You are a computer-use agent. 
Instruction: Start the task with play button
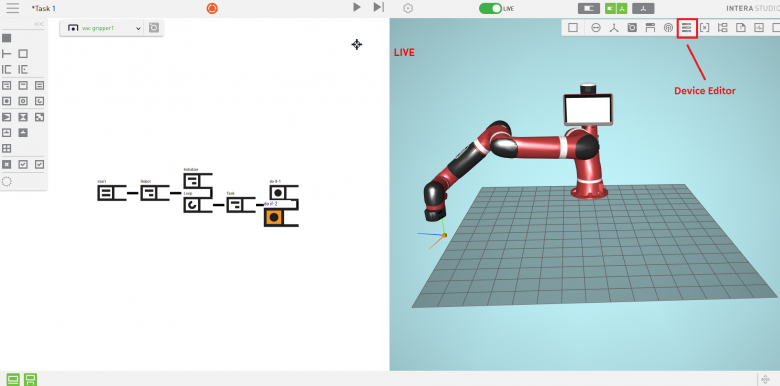tap(357, 7)
